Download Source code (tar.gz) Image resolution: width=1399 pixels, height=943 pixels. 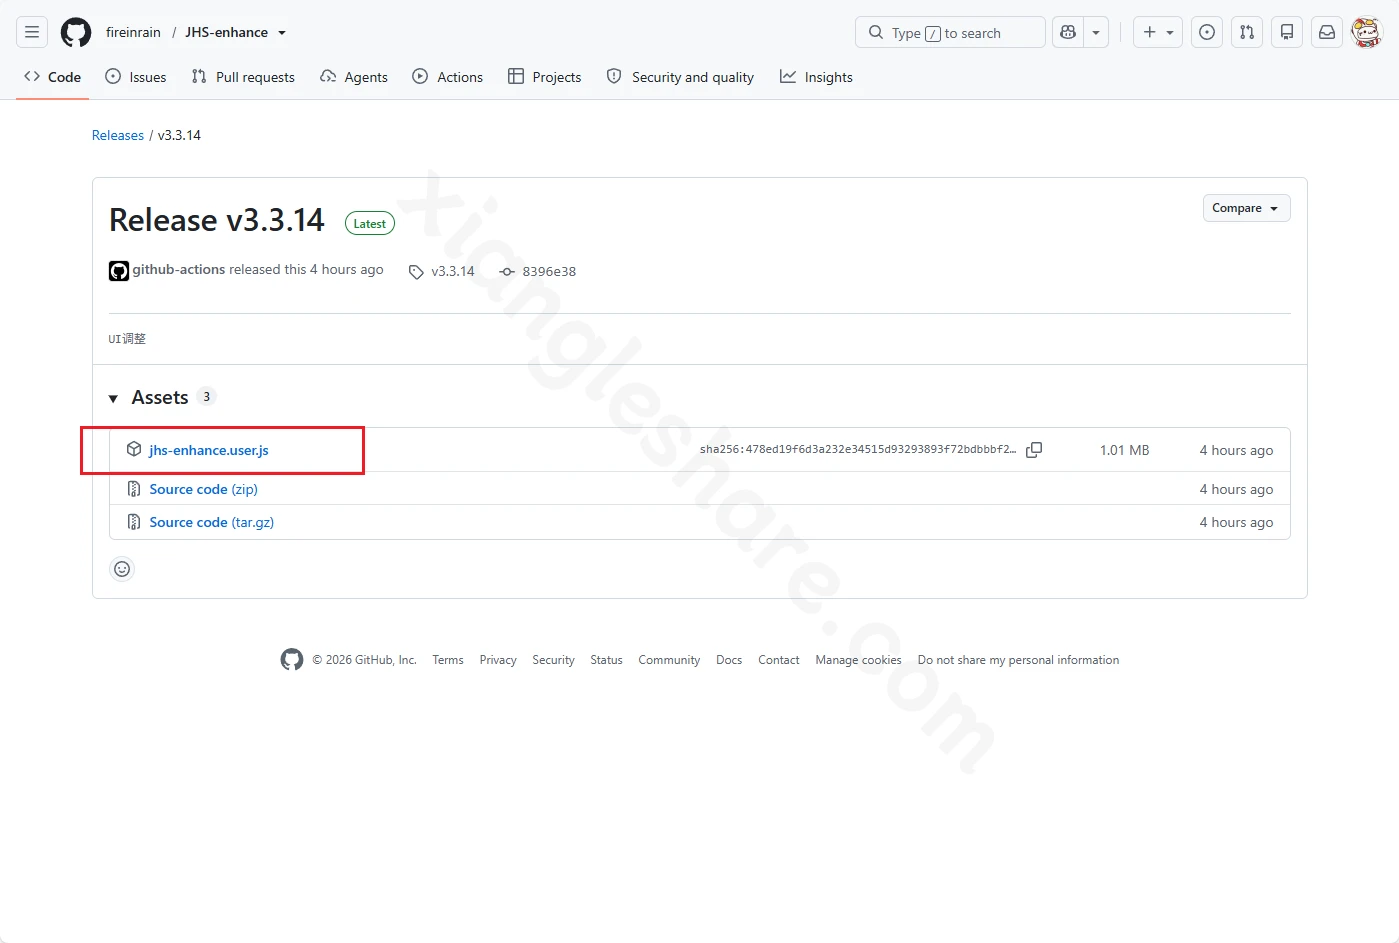pos(212,522)
